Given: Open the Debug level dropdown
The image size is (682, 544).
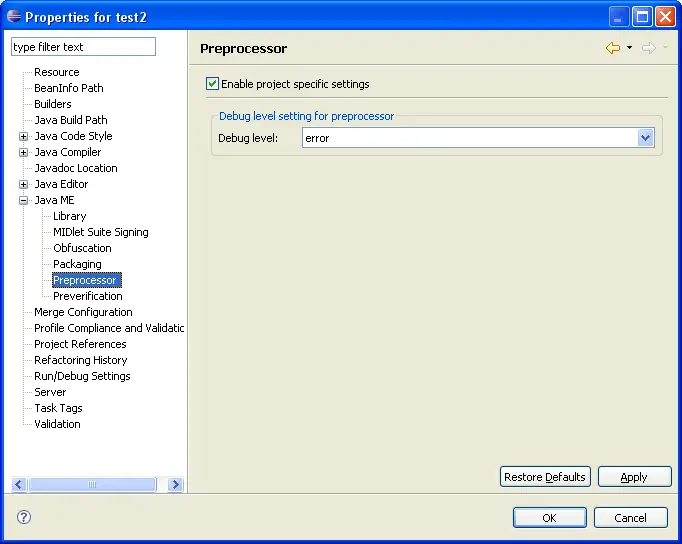Looking at the screenshot, I should (645, 138).
